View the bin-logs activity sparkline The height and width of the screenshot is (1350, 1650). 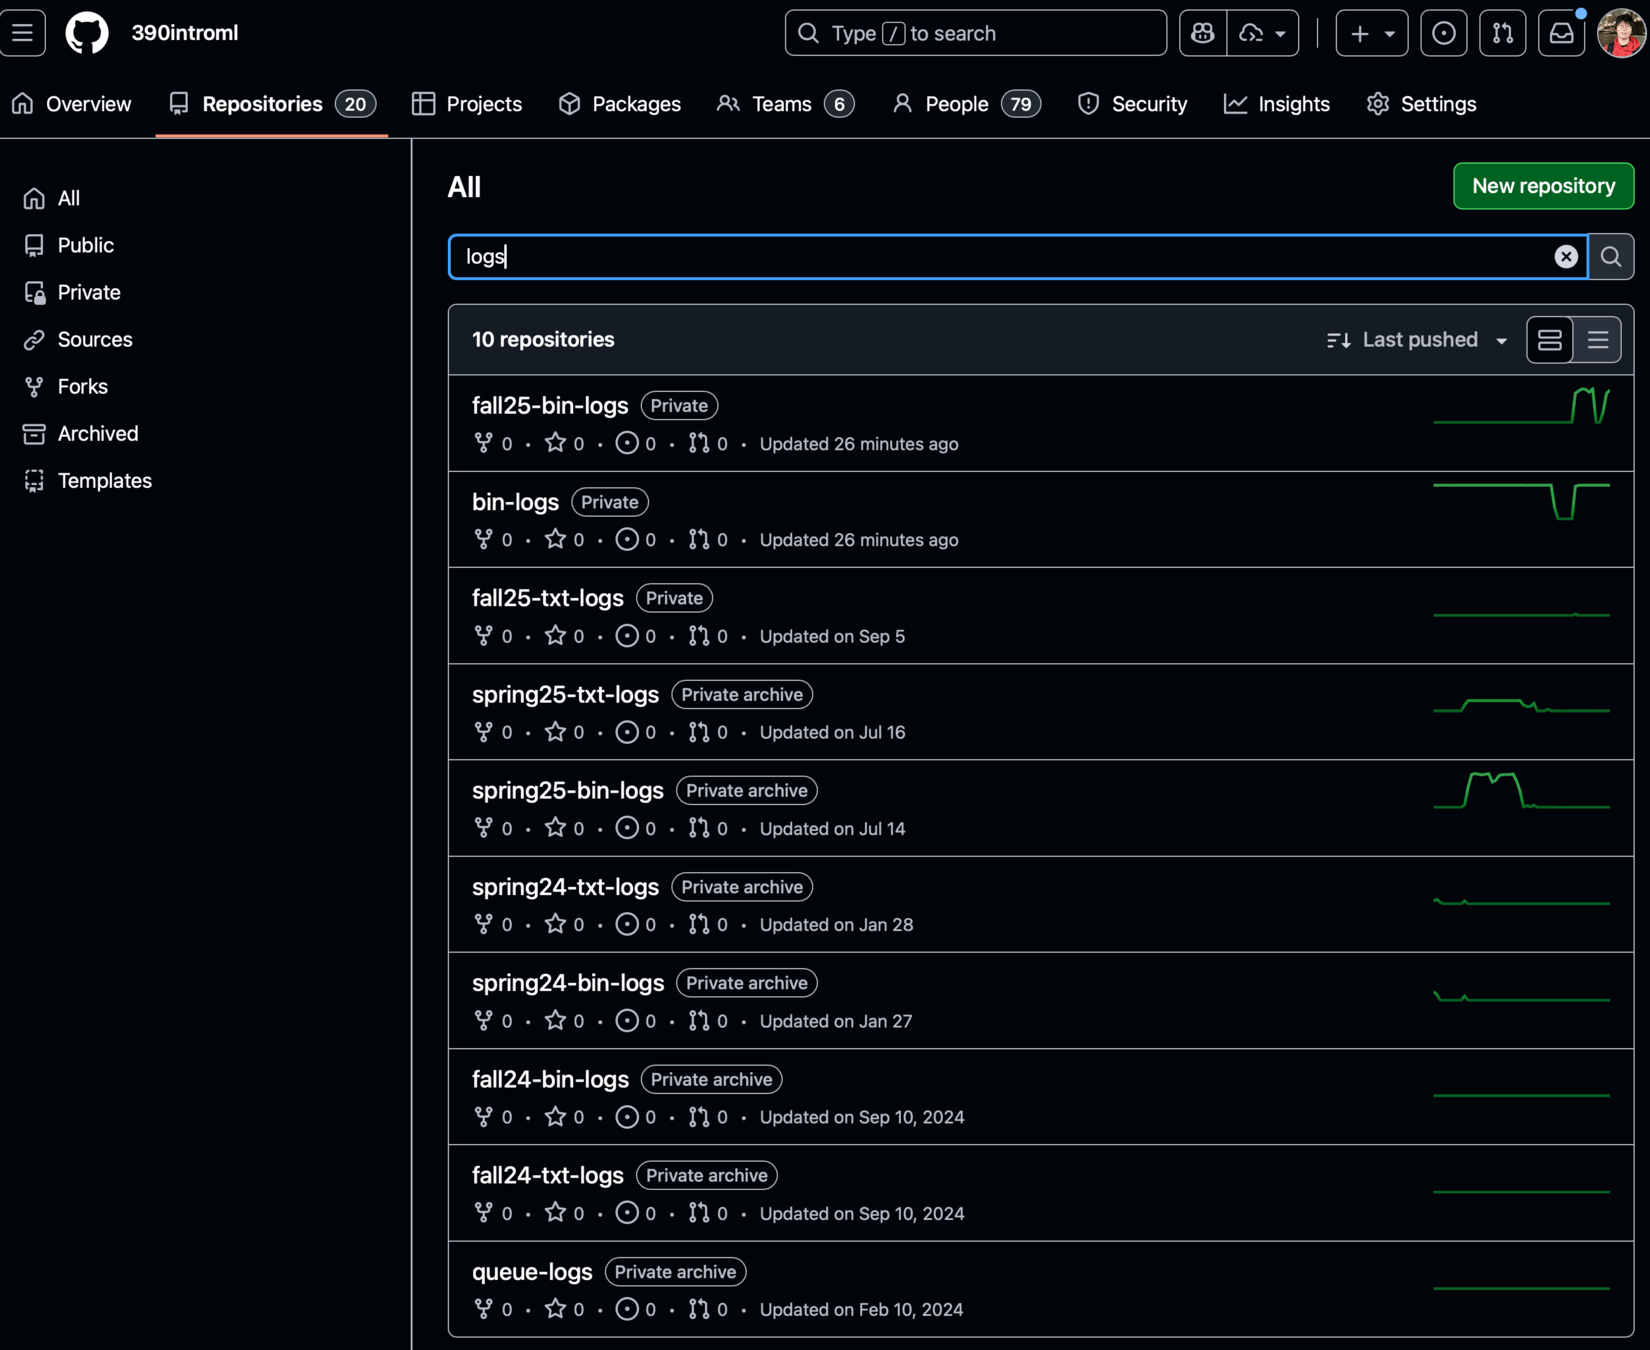pyautogui.click(x=1521, y=501)
